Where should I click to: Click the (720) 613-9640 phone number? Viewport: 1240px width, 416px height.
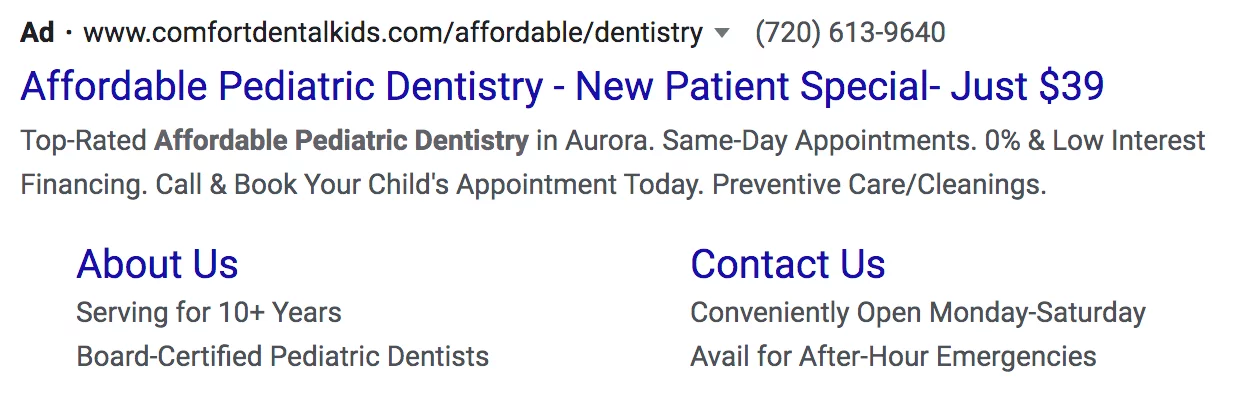pyautogui.click(x=850, y=33)
